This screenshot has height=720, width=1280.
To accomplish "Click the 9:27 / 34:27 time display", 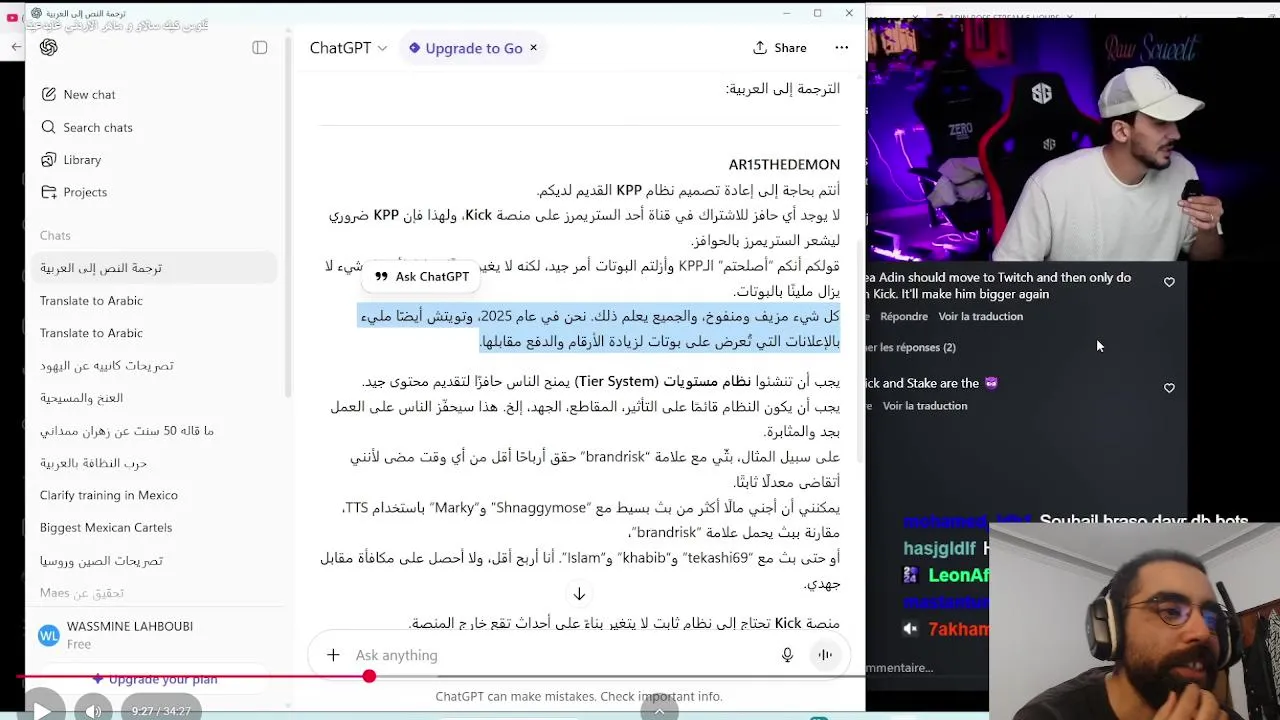I will click(x=161, y=711).
